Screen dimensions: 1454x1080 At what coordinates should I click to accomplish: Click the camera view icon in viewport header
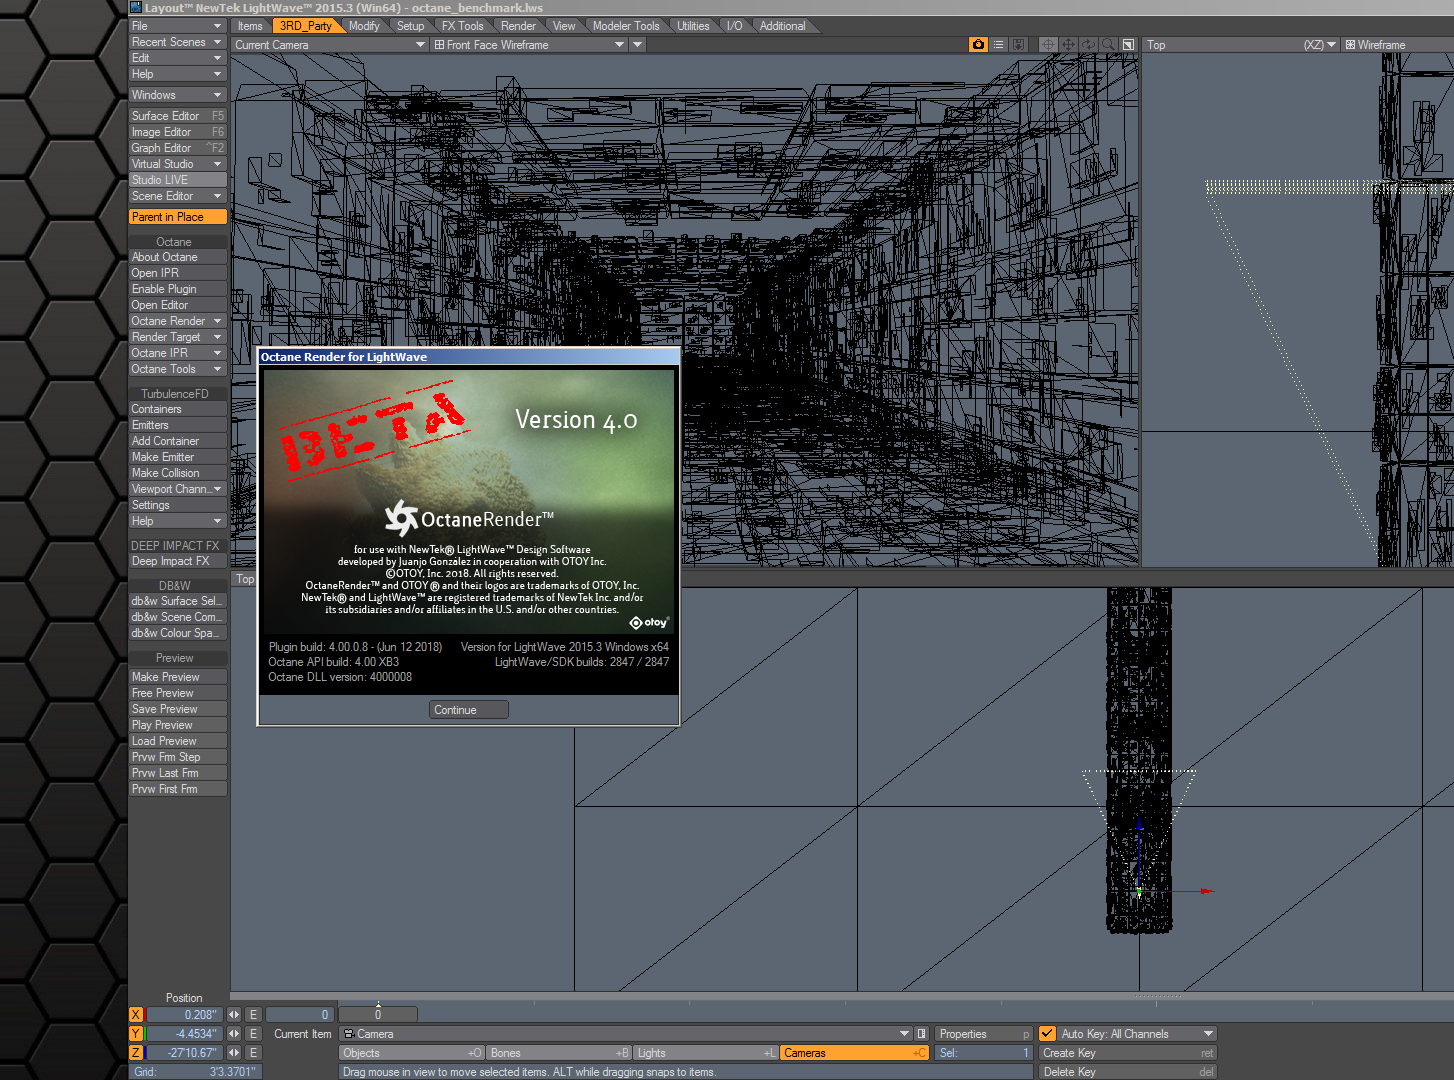[x=978, y=45]
